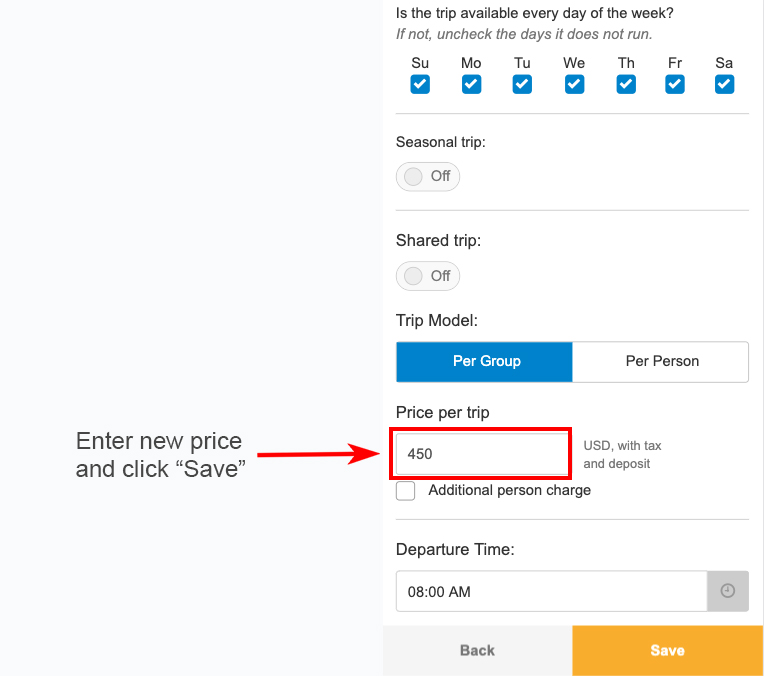Check the Additional person charge box
This screenshot has width=764, height=676.
coord(406,491)
